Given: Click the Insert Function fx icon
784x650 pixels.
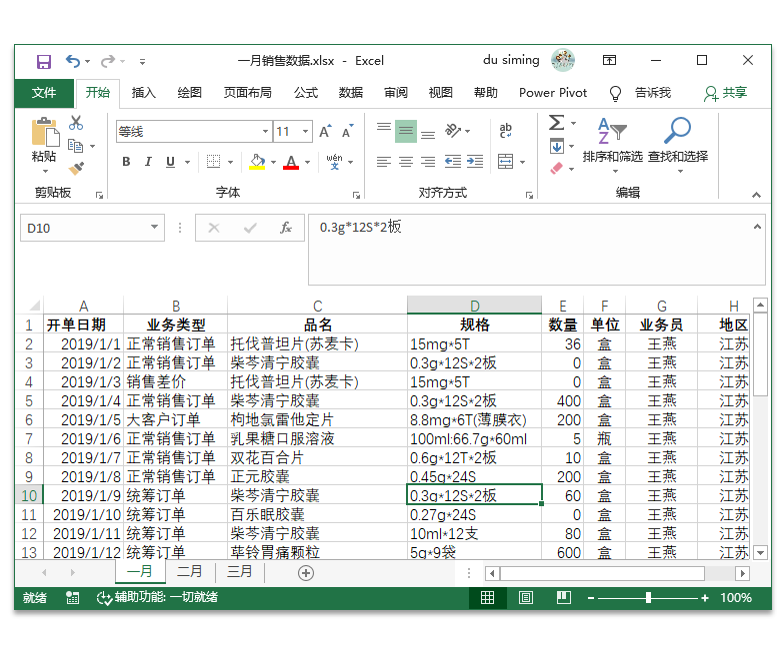Looking at the screenshot, I should point(286,228).
